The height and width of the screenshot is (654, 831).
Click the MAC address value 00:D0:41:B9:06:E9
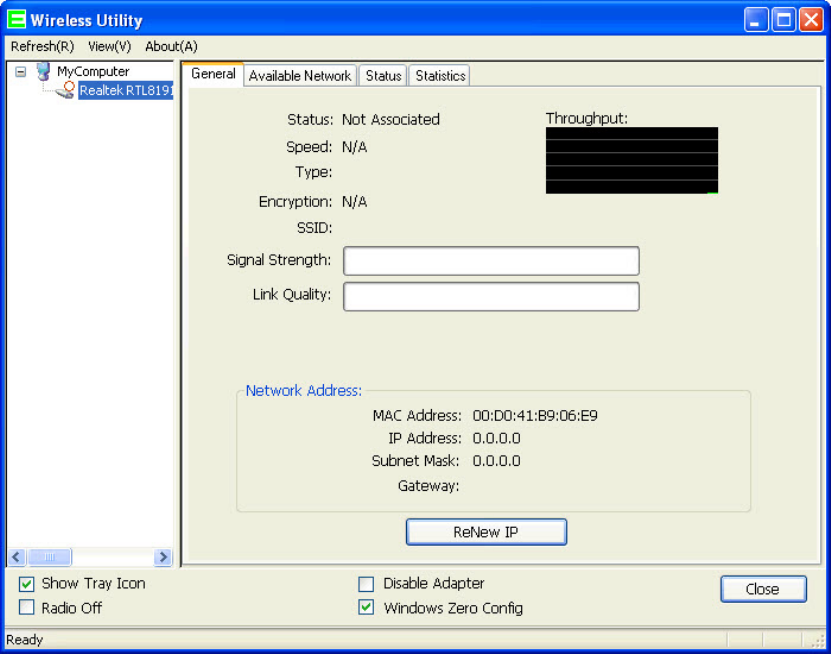(x=535, y=416)
